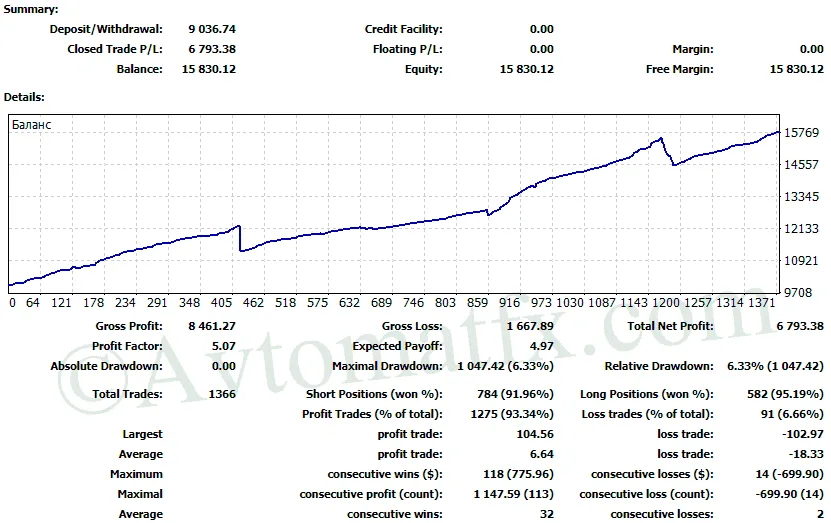This screenshot has height=523, width=831.
Task: Click the Summary heading
Action: point(31,10)
